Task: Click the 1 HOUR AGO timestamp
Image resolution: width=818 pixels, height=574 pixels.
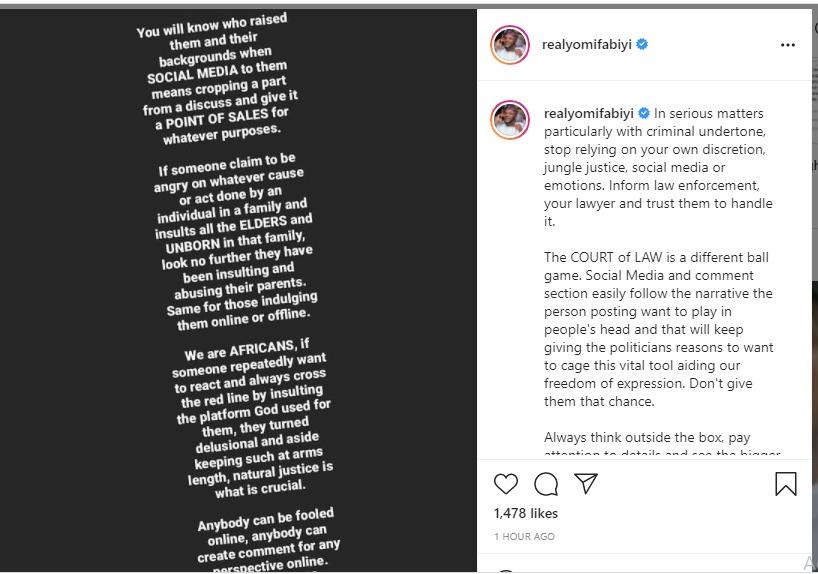Action: [x=524, y=537]
